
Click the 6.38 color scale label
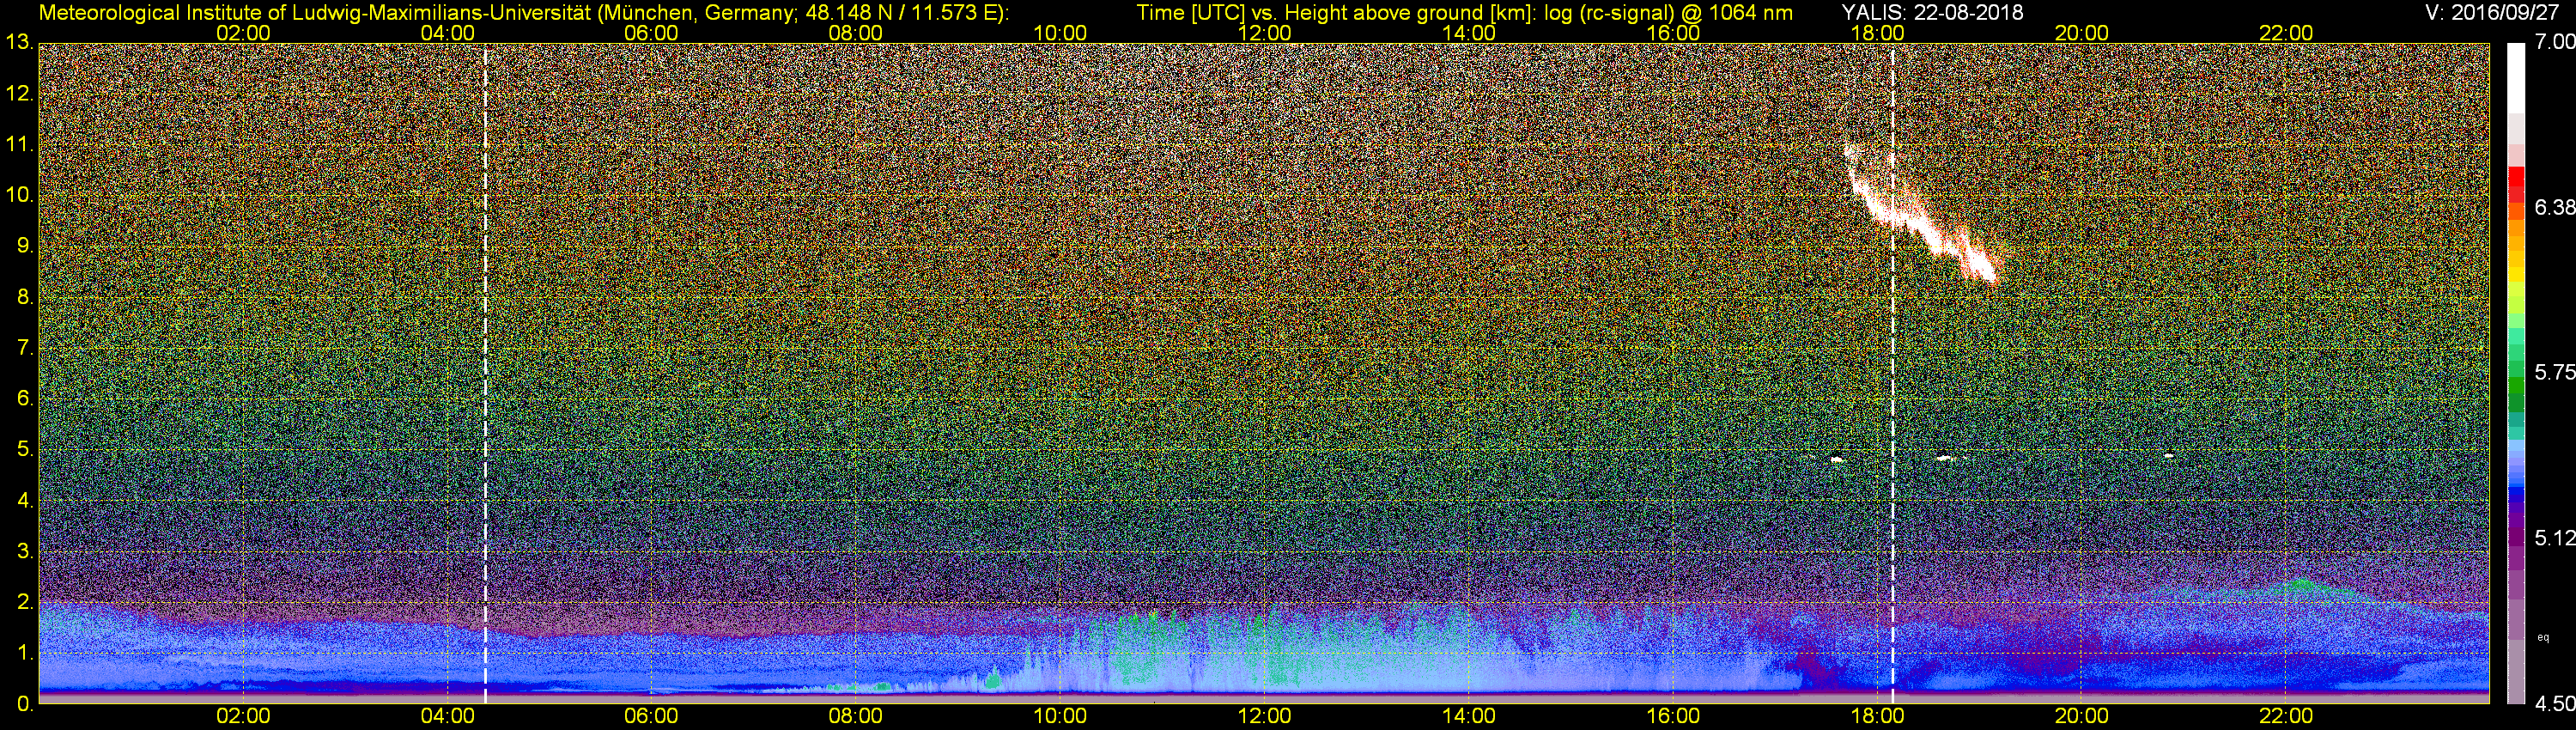pos(2556,208)
